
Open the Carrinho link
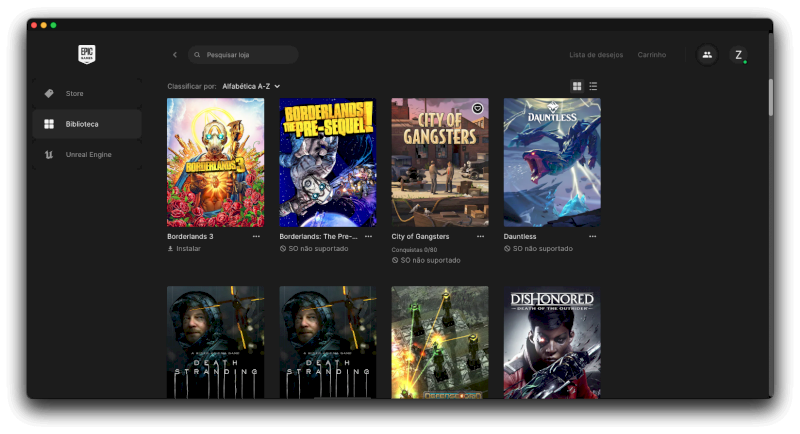652,55
